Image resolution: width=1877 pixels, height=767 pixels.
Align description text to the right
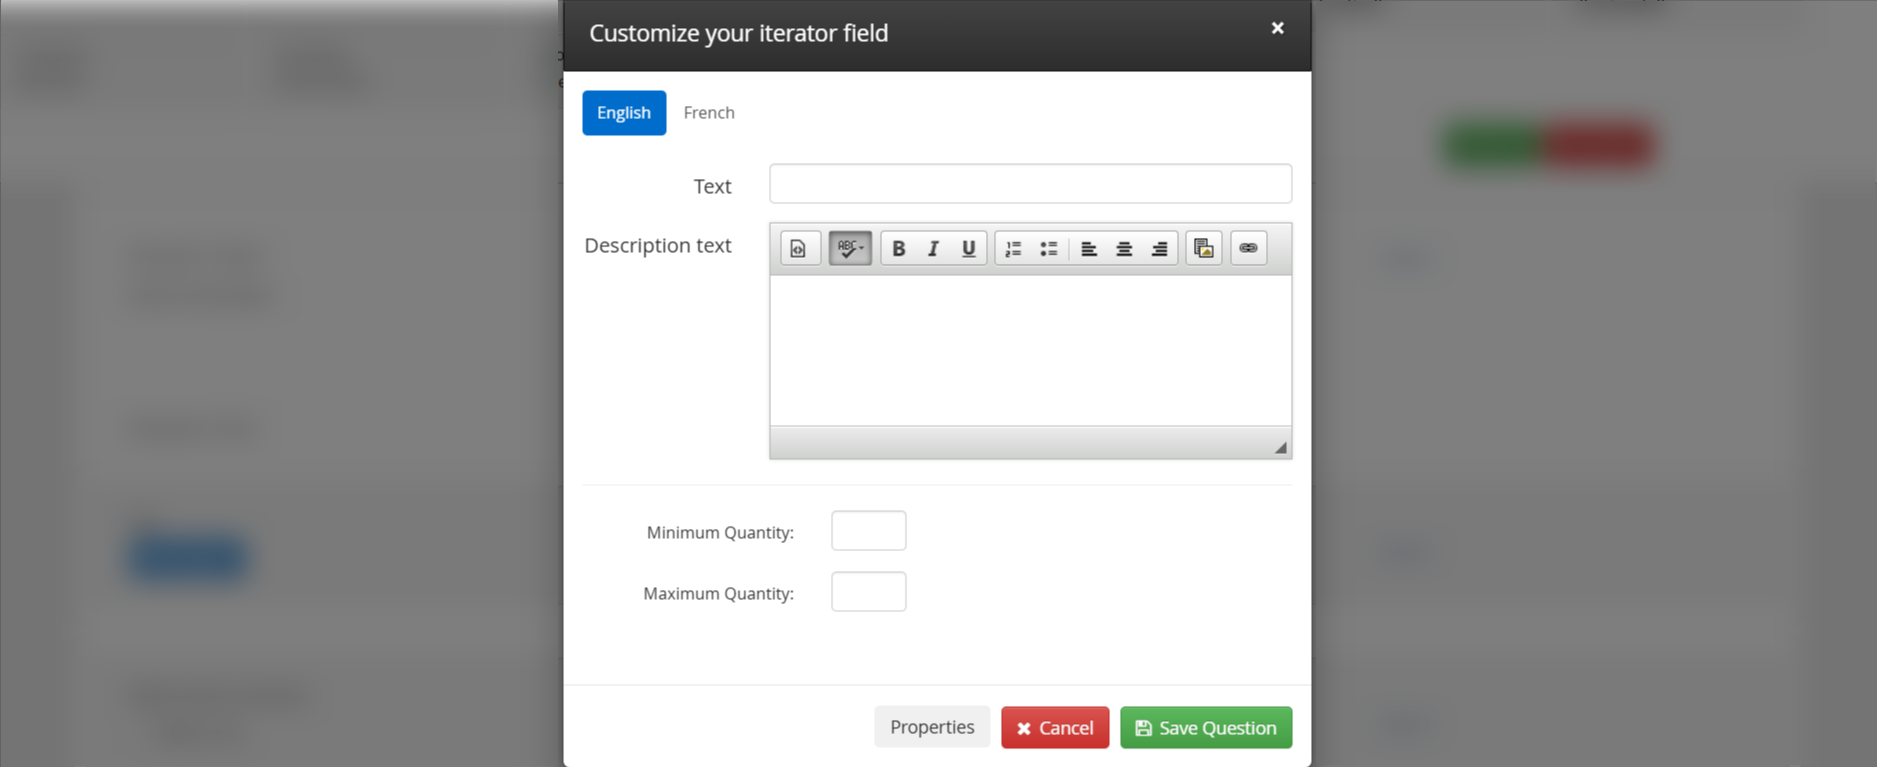tap(1159, 248)
